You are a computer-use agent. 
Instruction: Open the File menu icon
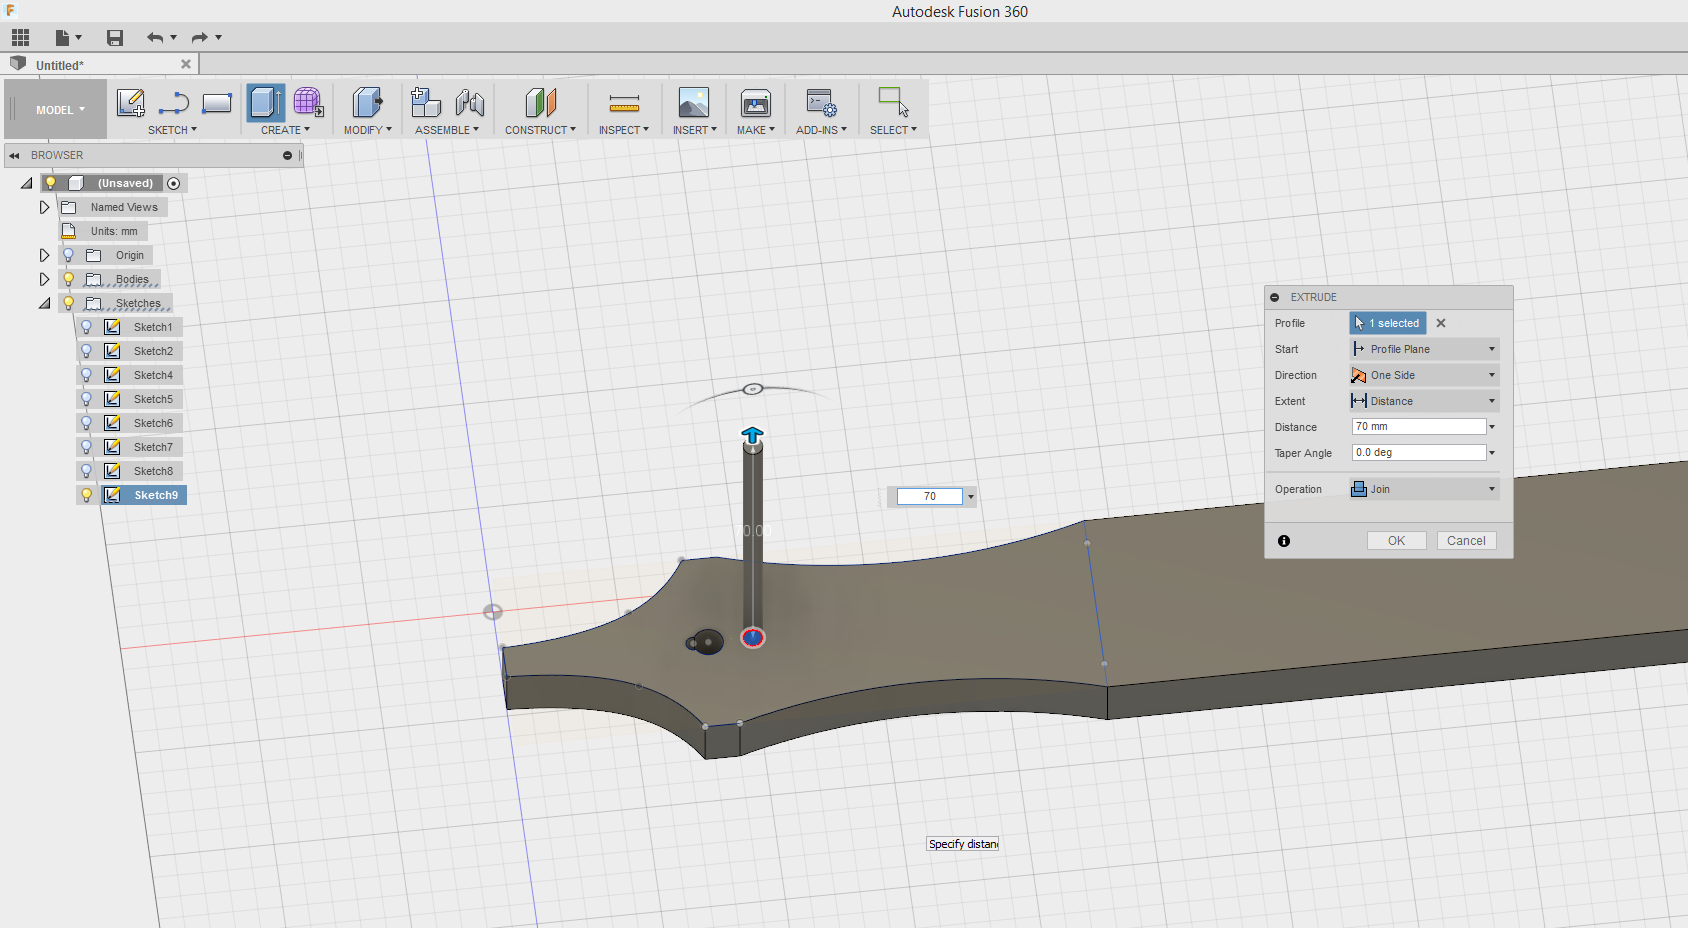(x=68, y=38)
